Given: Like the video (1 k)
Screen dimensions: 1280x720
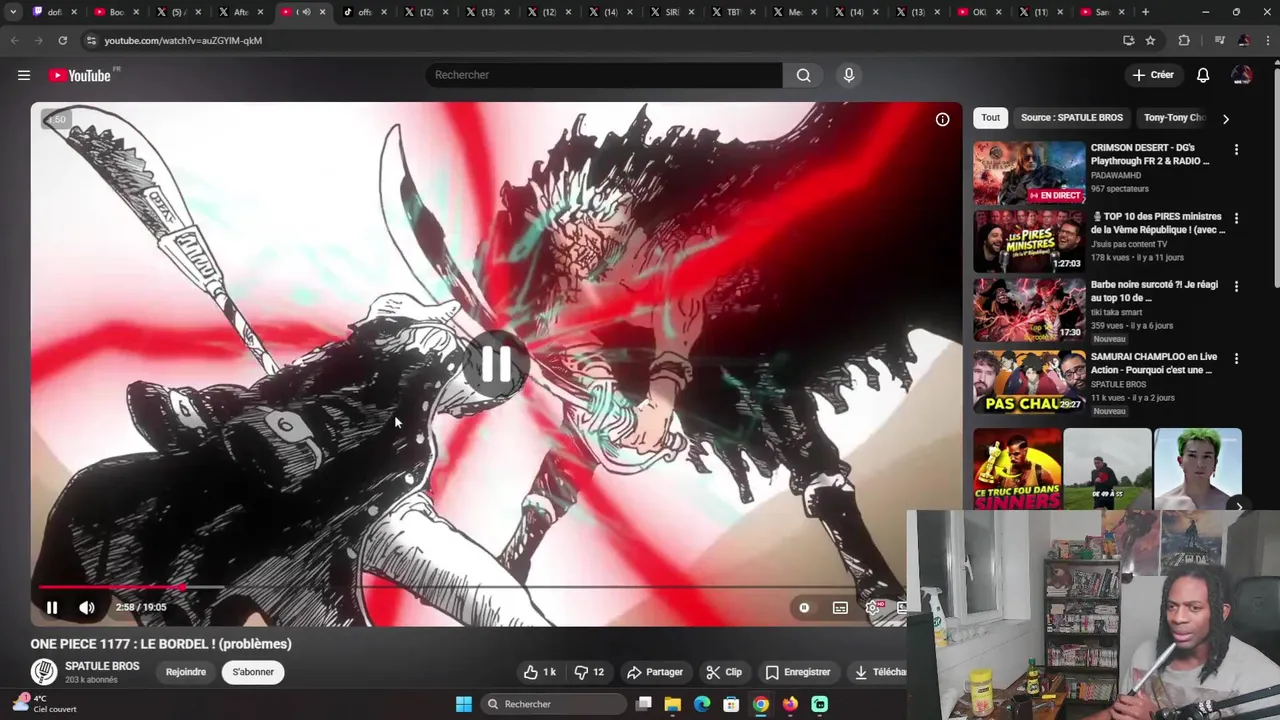Looking at the screenshot, I should [x=540, y=672].
